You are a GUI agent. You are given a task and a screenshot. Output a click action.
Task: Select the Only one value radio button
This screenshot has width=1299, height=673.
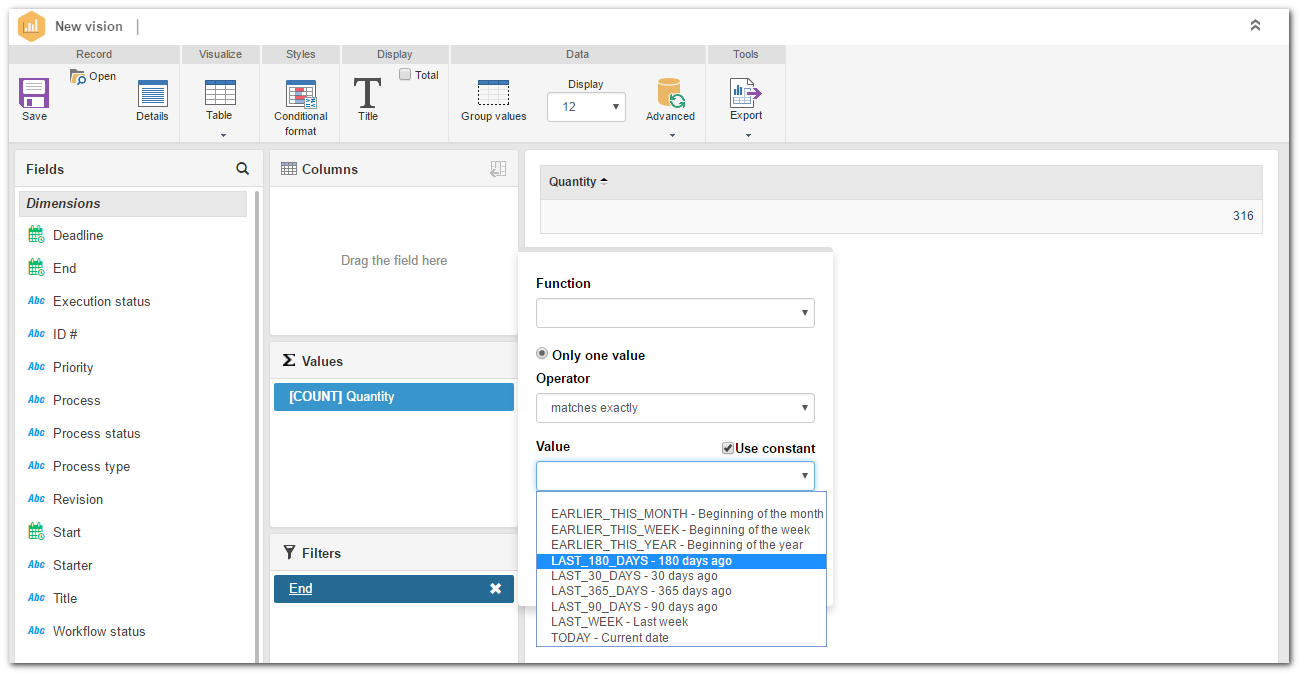[542, 354]
